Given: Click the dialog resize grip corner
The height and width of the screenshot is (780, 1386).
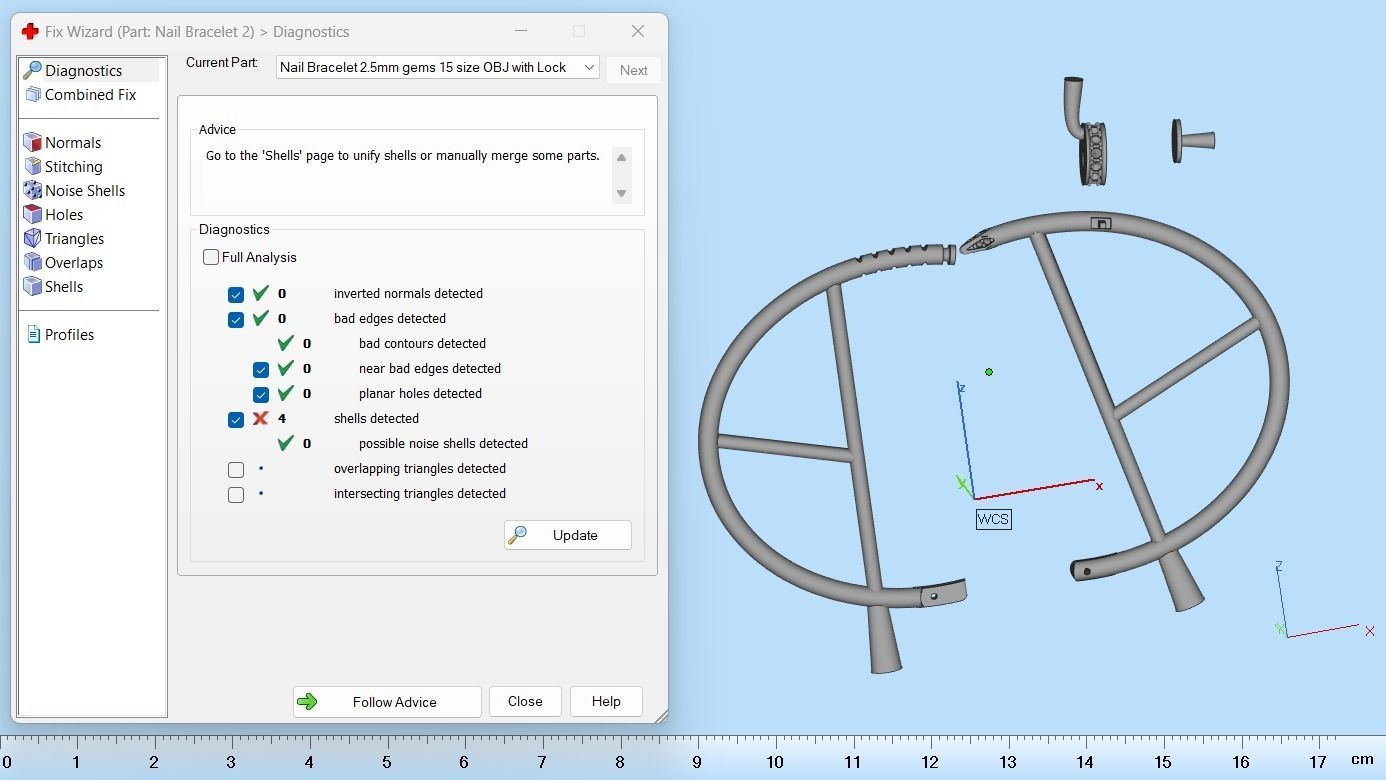Looking at the screenshot, I should (x=661, y=716).
